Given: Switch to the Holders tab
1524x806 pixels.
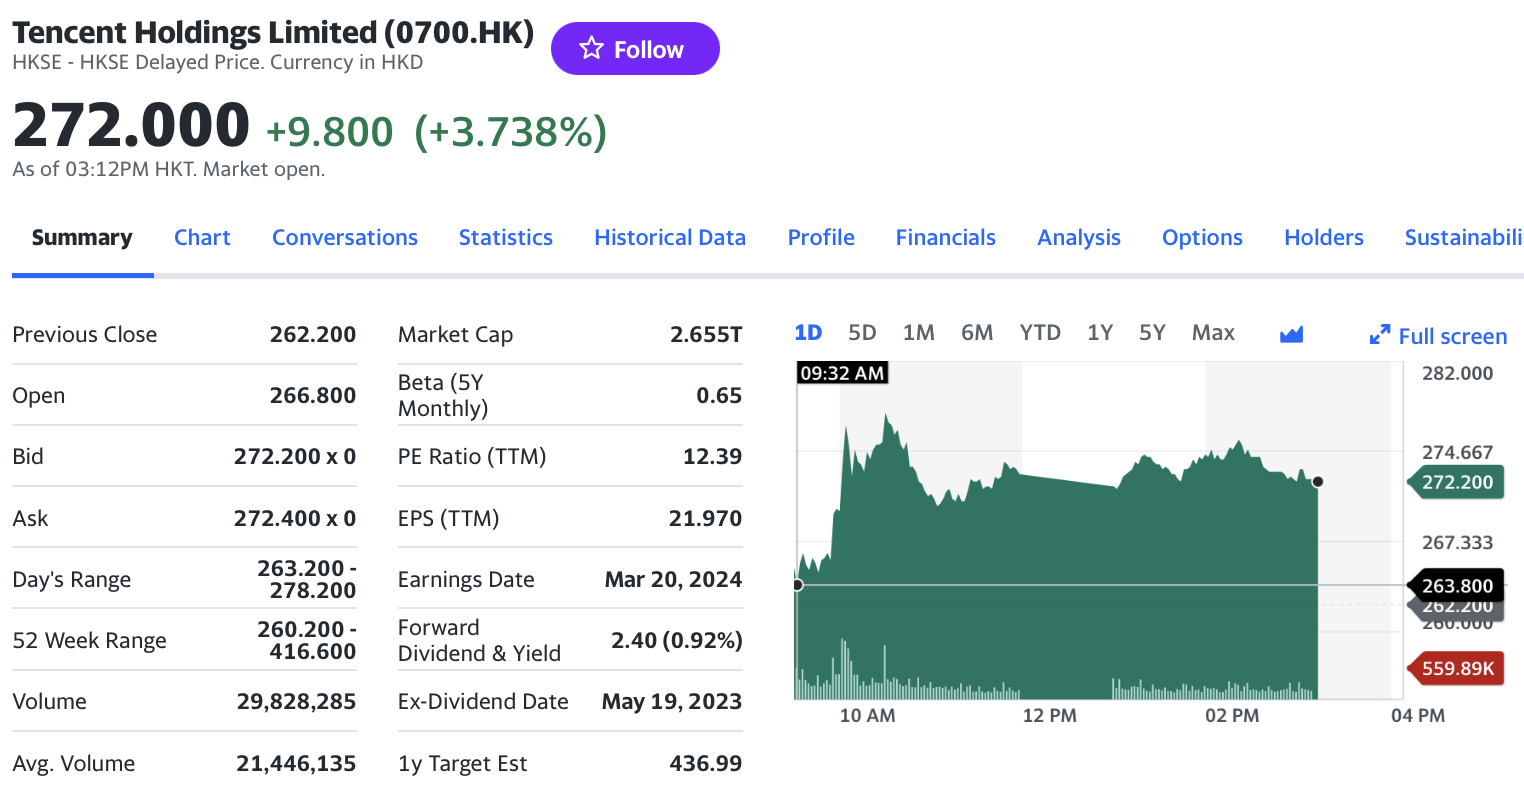Looking at the screenshot, I should tap(1323, 238).
